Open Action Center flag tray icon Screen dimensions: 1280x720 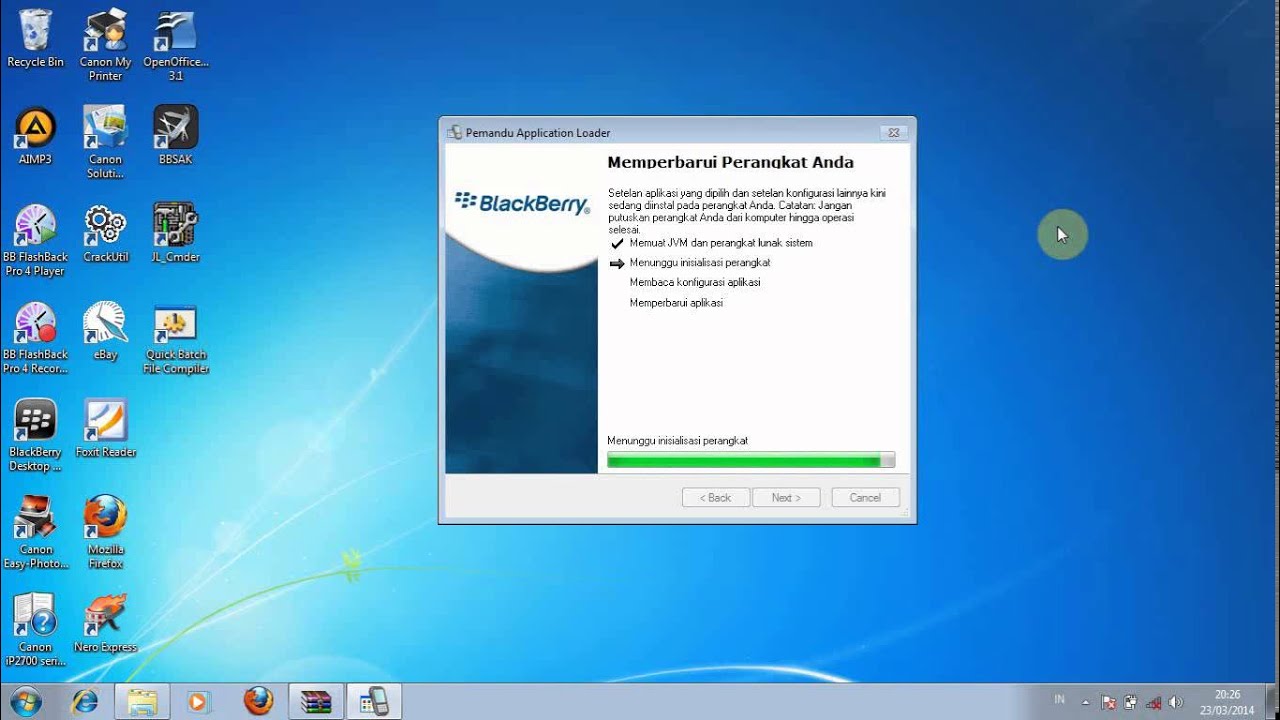click(1108, 702)
